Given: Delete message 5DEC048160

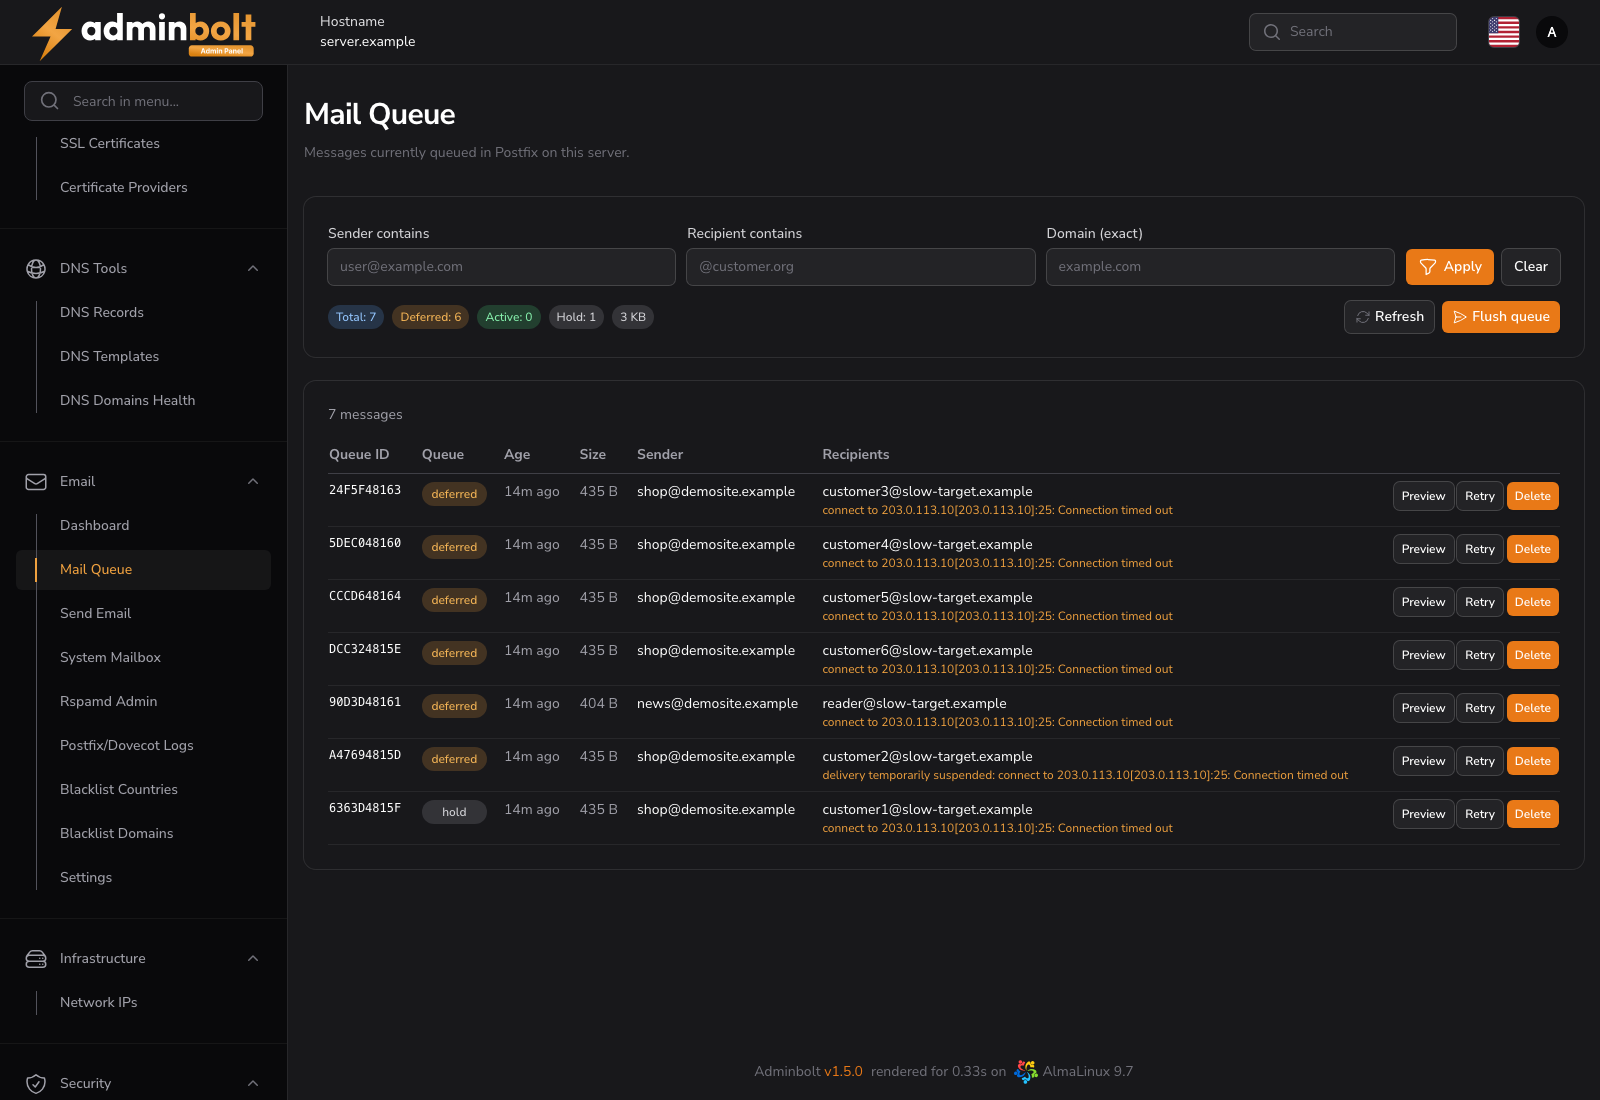Looking at the screenshot, I should pyautogui.click(x=1533, y=549).
